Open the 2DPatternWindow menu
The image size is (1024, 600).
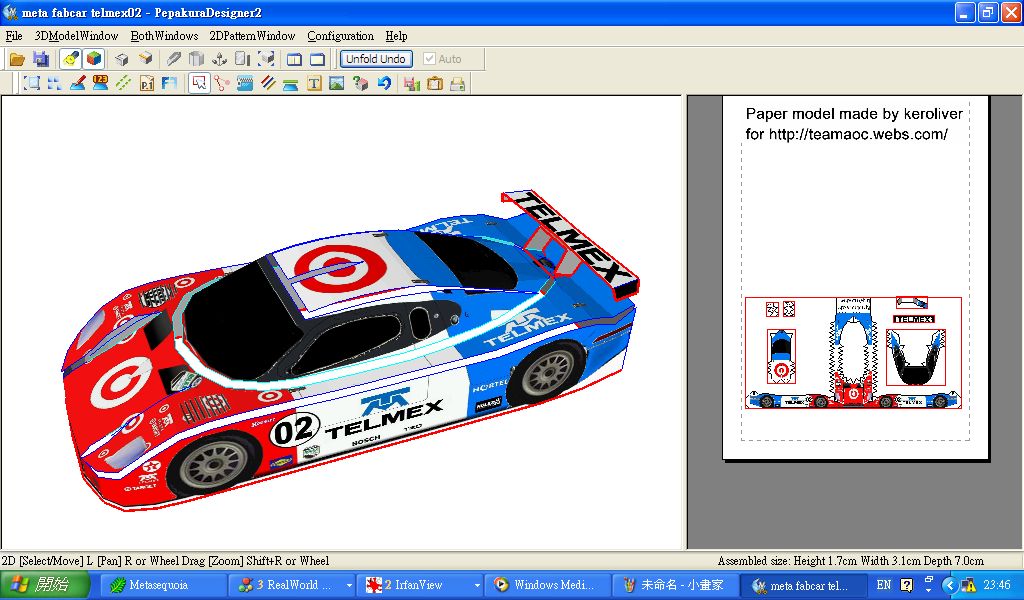(x=252, y=36)
